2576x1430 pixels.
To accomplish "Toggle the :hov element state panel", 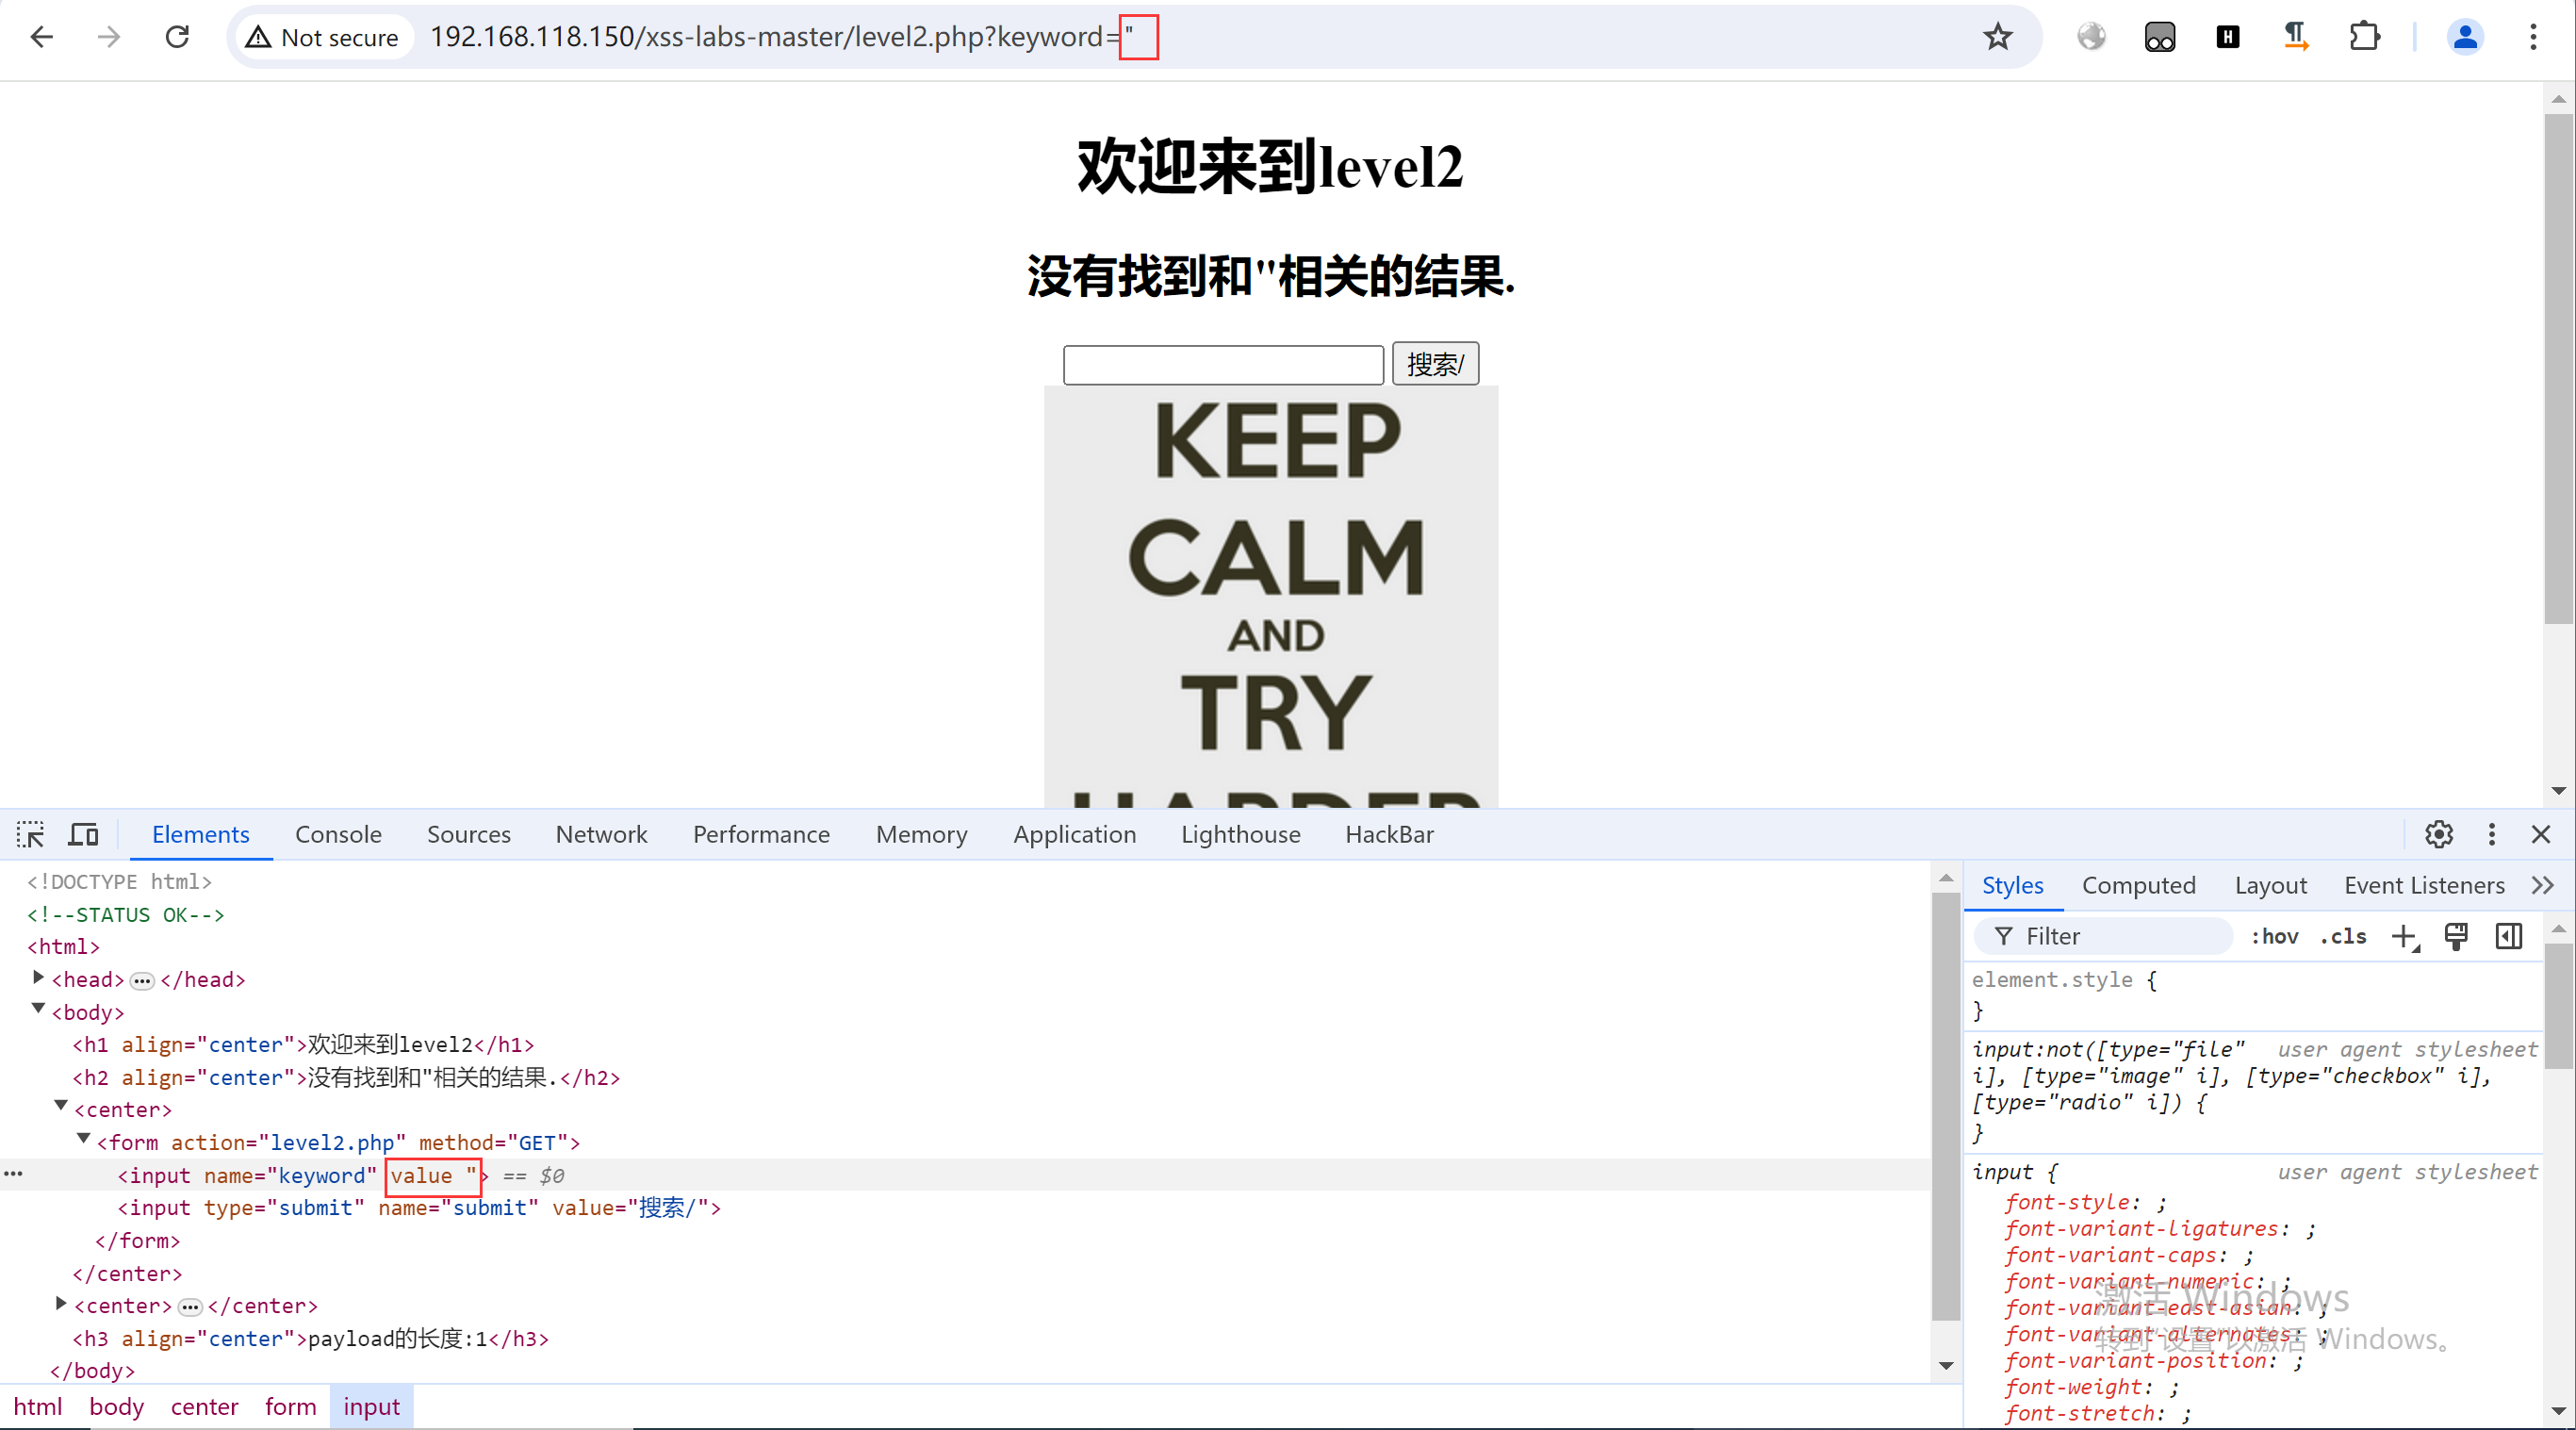I will [x=2274, y=936].
